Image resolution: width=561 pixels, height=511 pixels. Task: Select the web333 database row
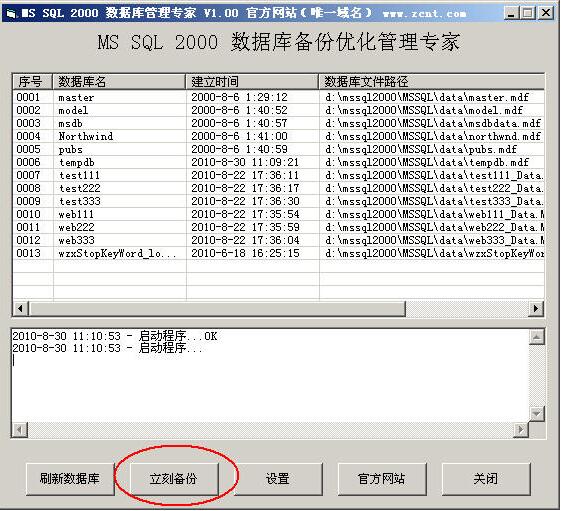coord(278,240)
